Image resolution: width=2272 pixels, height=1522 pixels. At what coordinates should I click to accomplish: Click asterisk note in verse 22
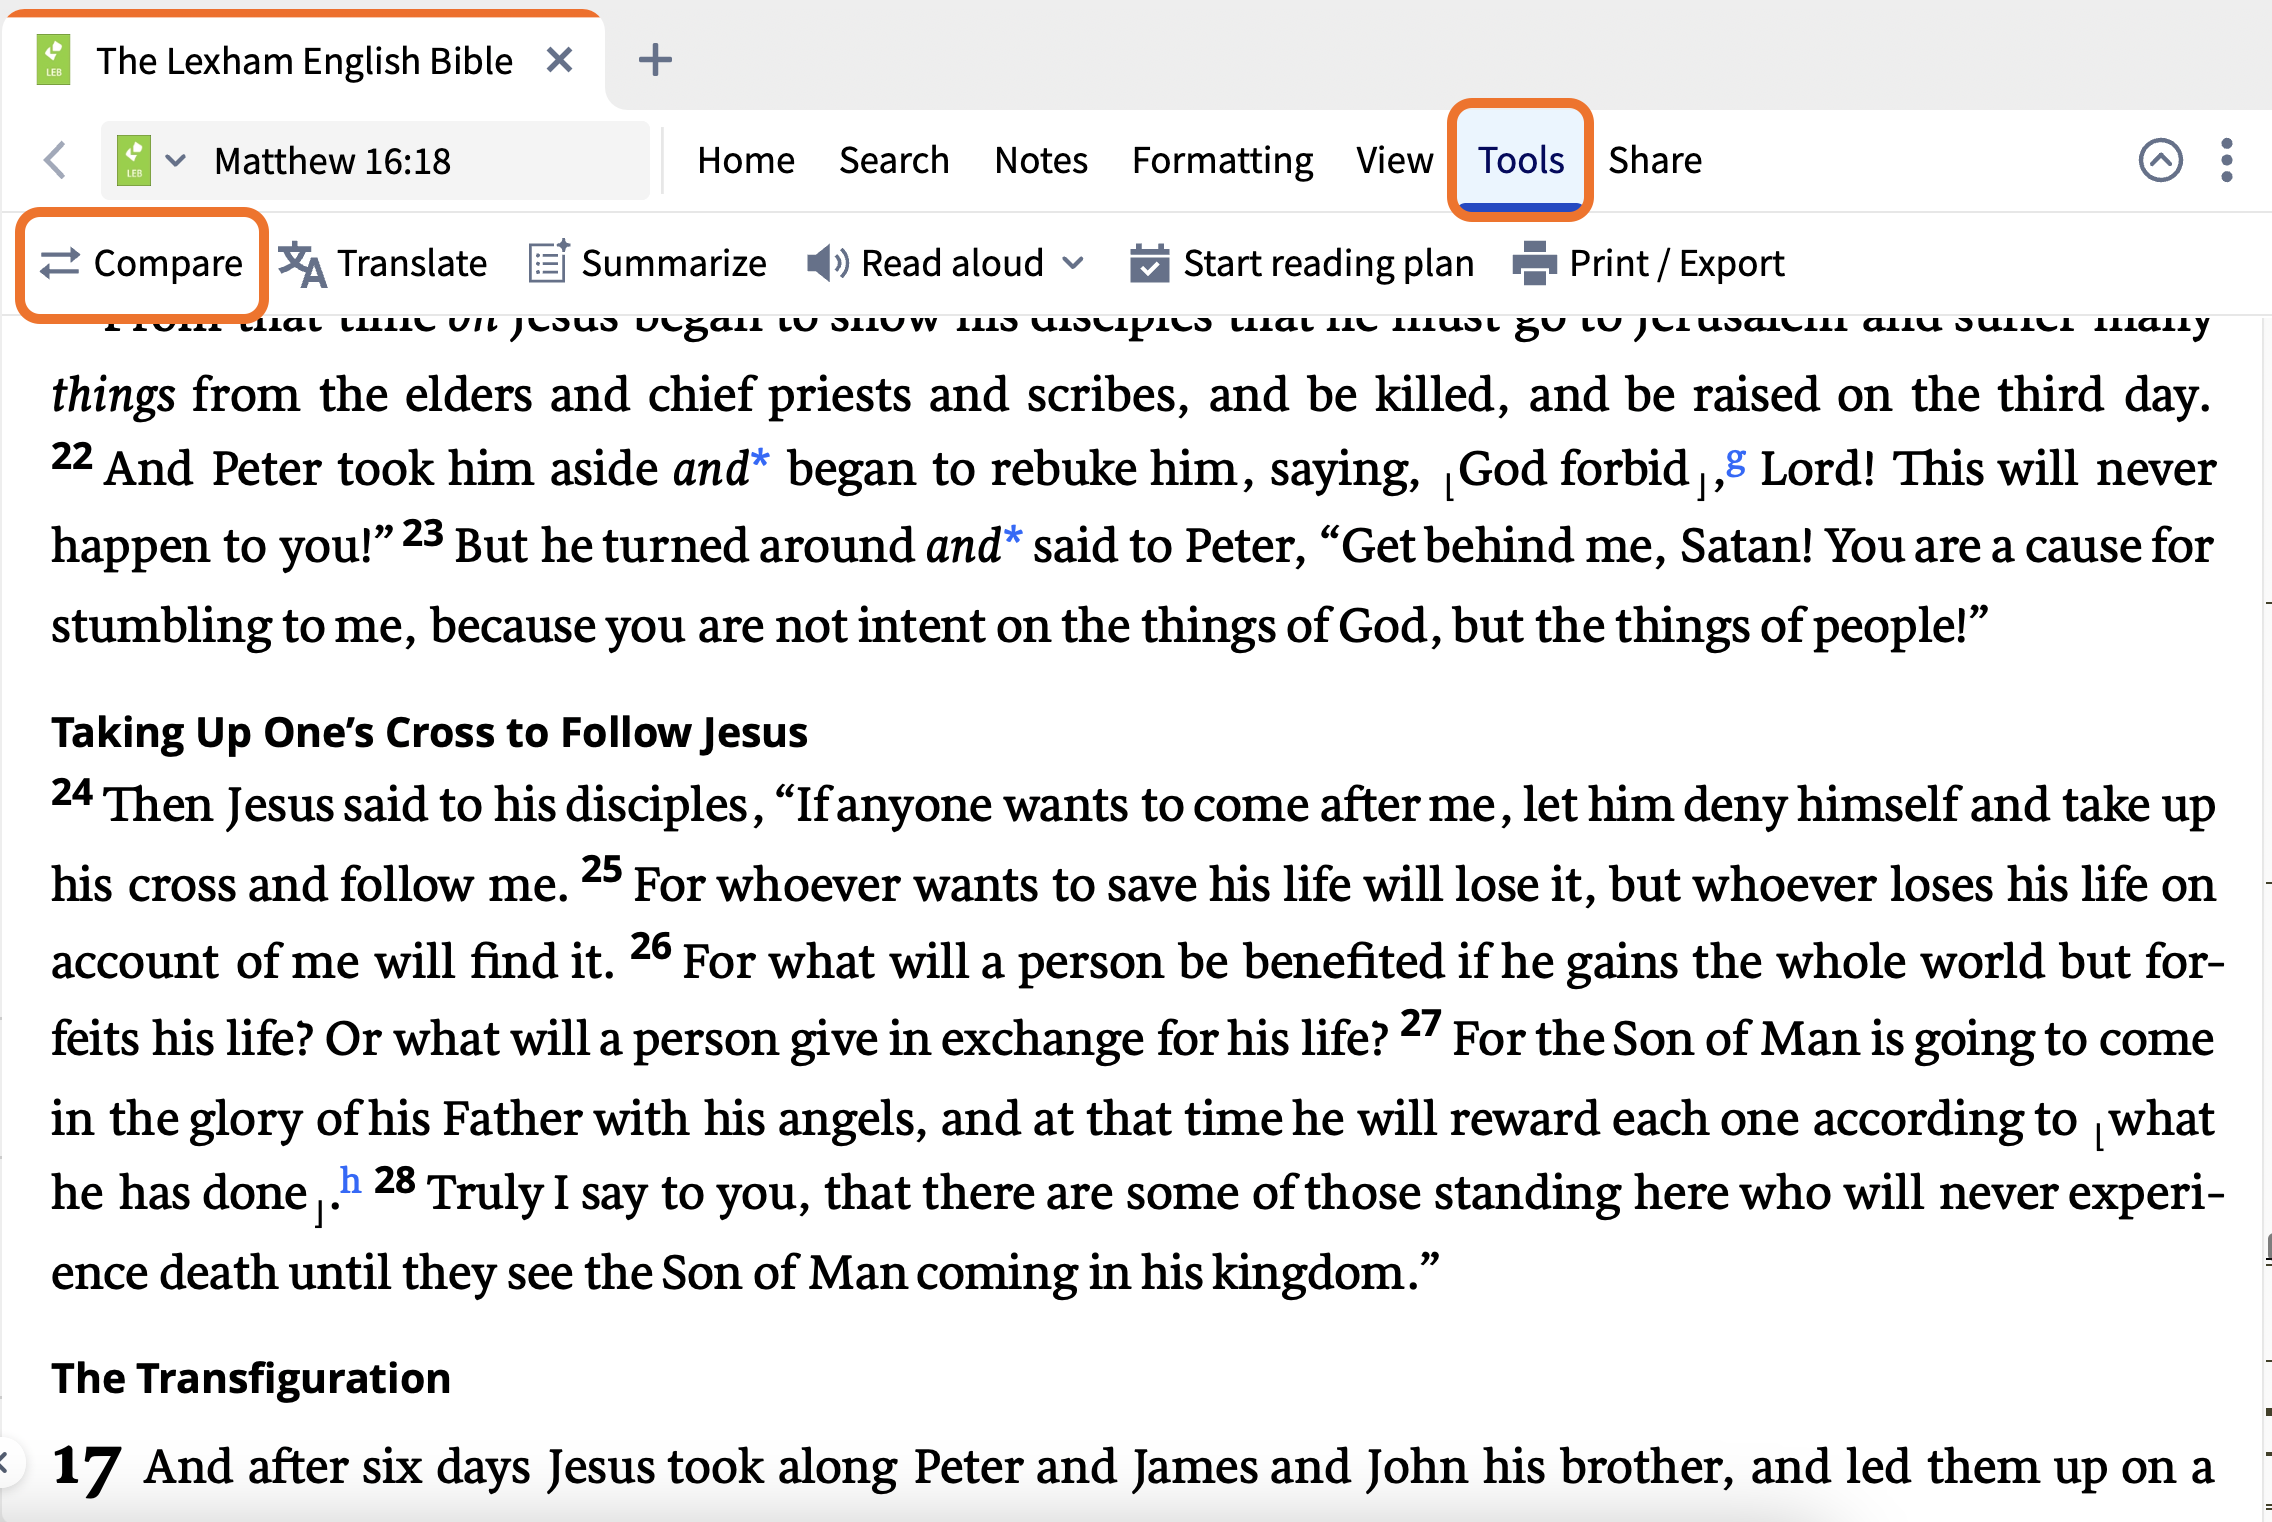point(760,460)
